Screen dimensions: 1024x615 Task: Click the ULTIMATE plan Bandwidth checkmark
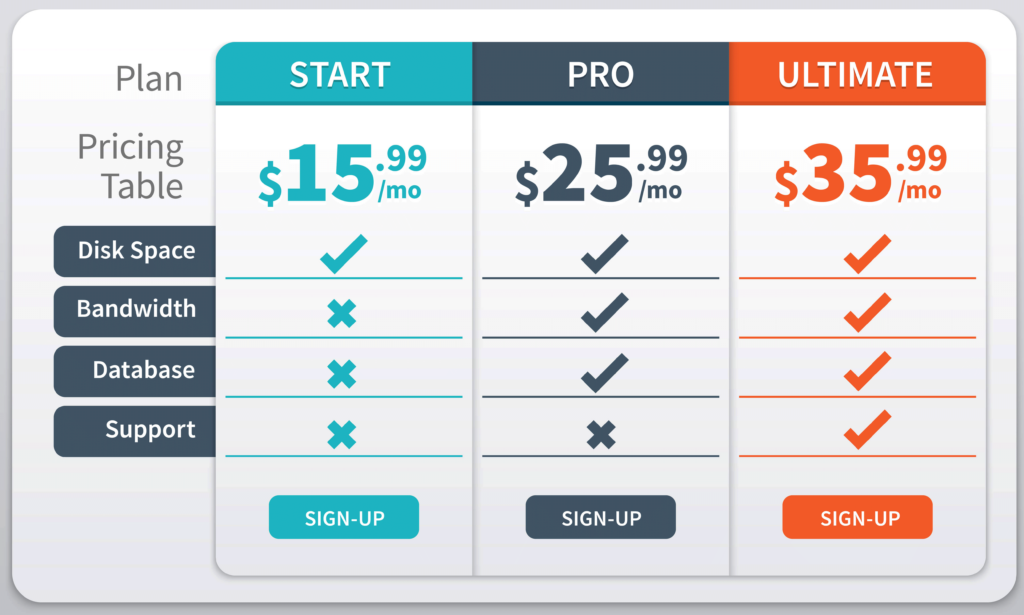[867, 313]
